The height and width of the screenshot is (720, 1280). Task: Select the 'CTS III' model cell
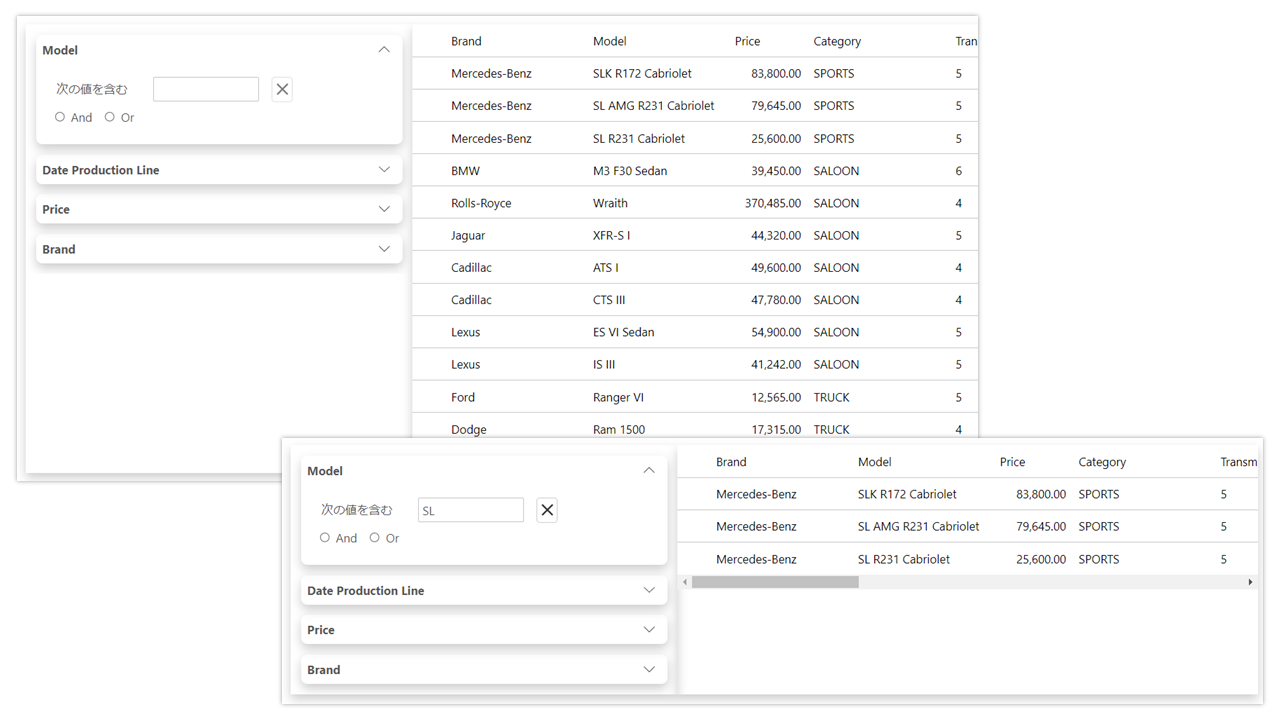pyautogui.click(x=609, y=300)
